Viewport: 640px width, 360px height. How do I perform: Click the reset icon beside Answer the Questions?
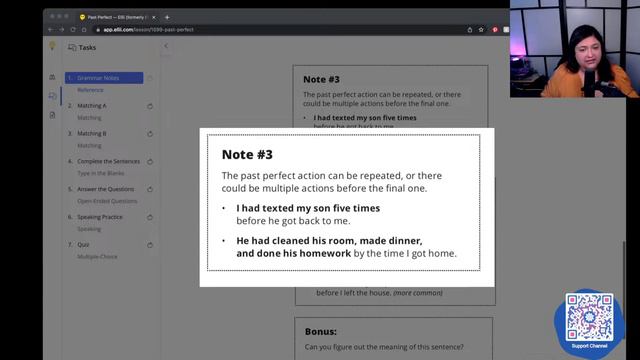[x=150, y=189]
